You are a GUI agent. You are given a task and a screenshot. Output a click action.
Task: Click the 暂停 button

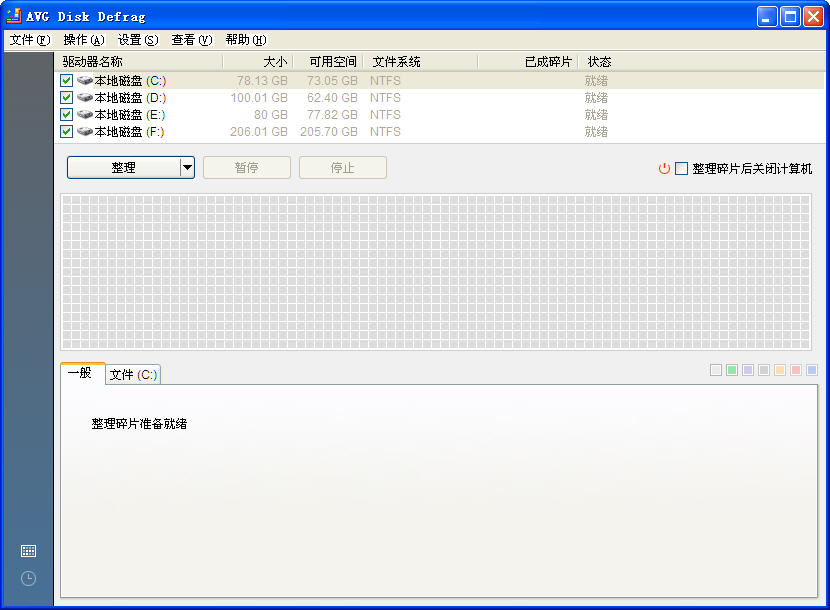(247, 168)
